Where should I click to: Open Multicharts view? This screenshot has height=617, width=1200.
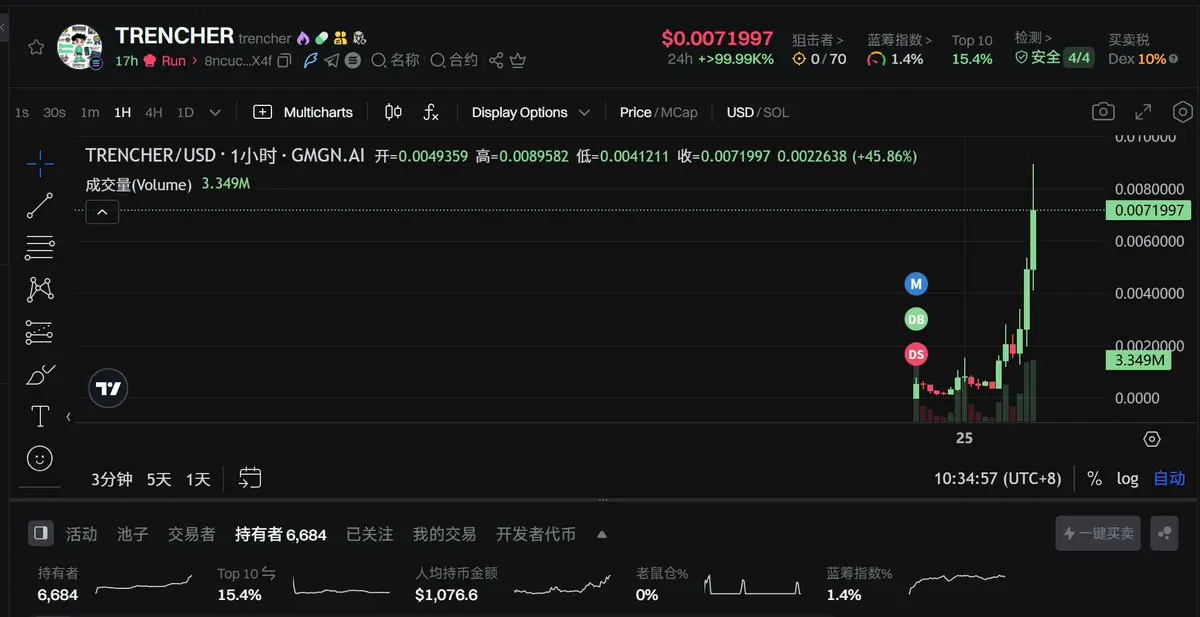click(303, 113)
